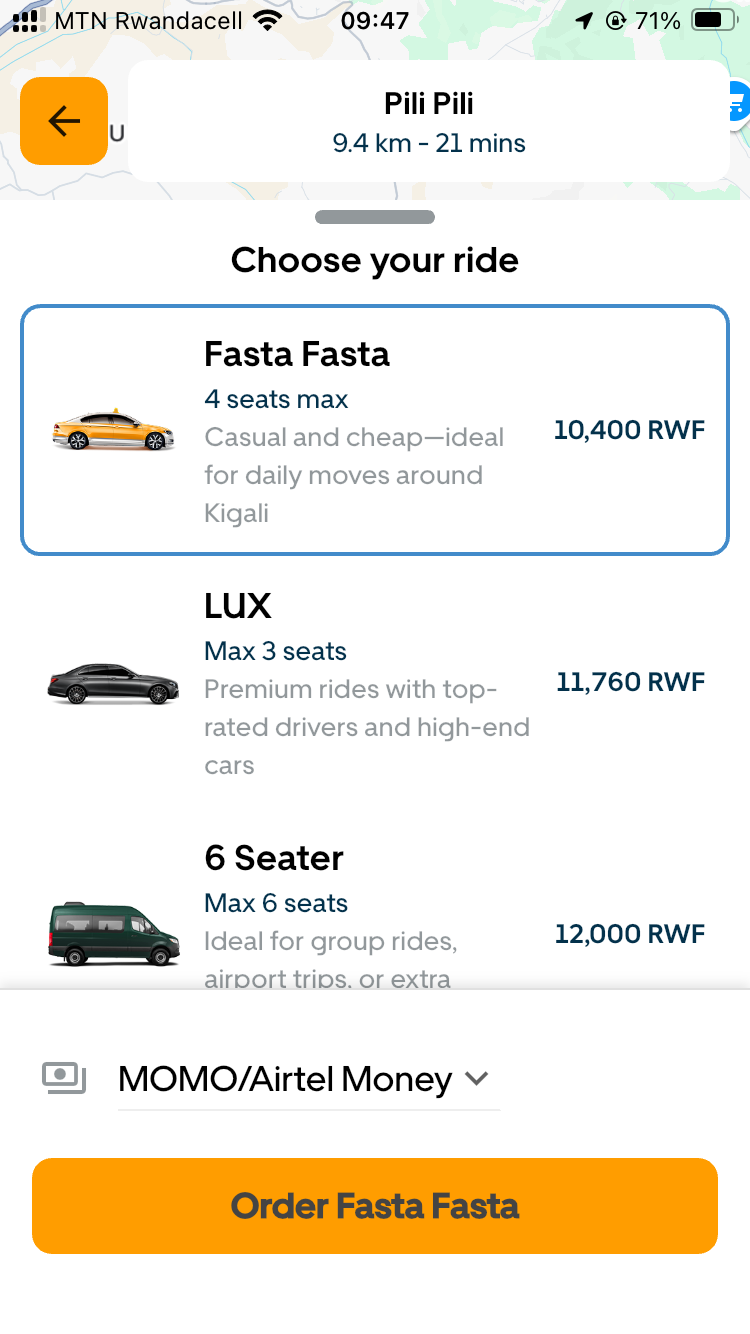
Task: Expand the ride sheet drag handle
Action: (x=375, y=216)
